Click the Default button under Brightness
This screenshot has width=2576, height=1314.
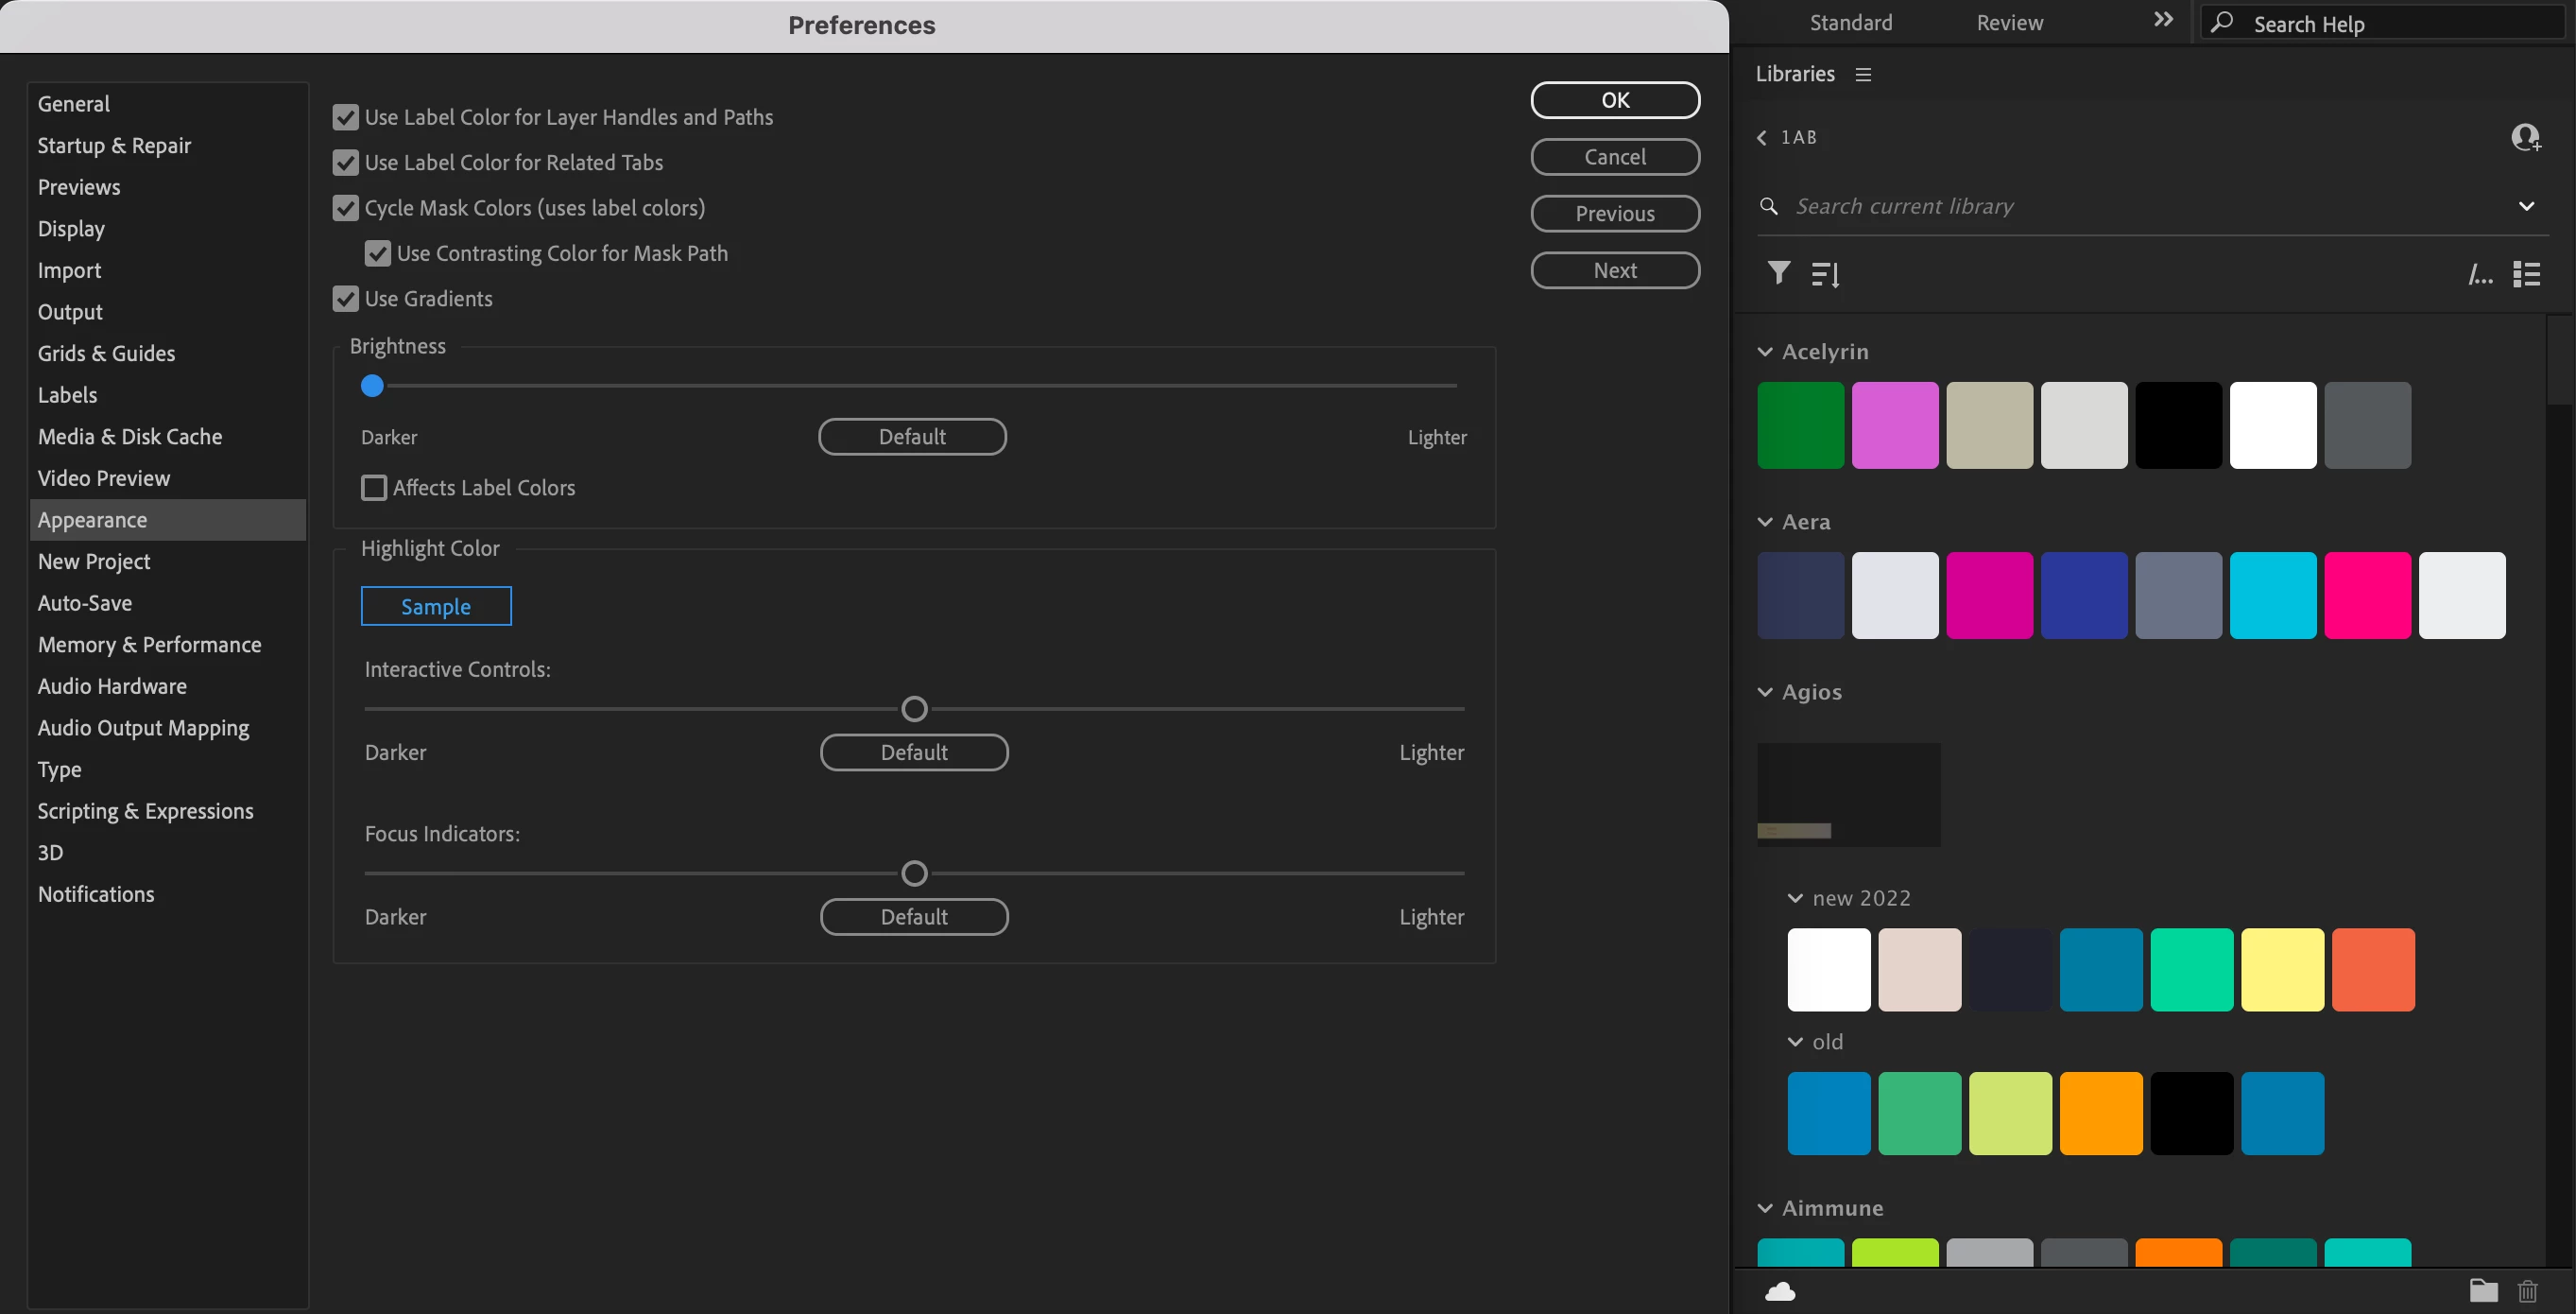pos(912,437)
